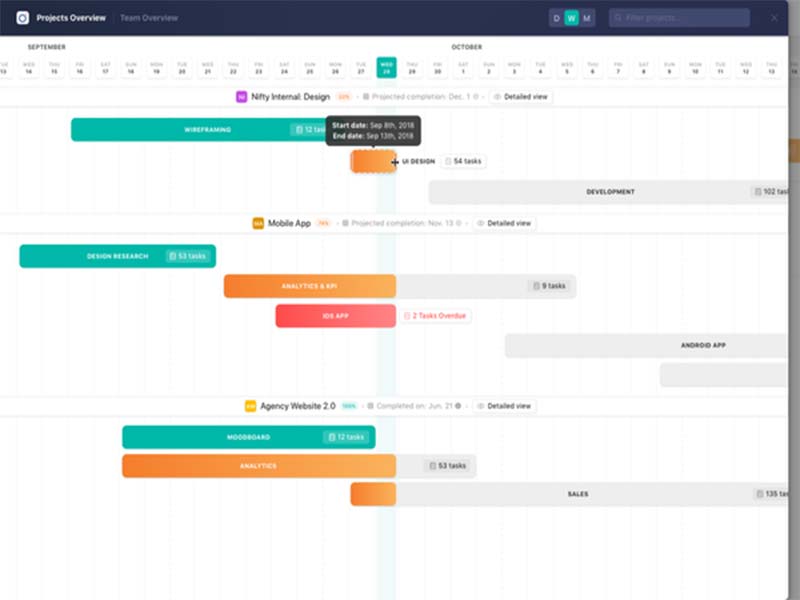
Task: Click the orange Mobile App project avatar
Action: pos(257,224)
